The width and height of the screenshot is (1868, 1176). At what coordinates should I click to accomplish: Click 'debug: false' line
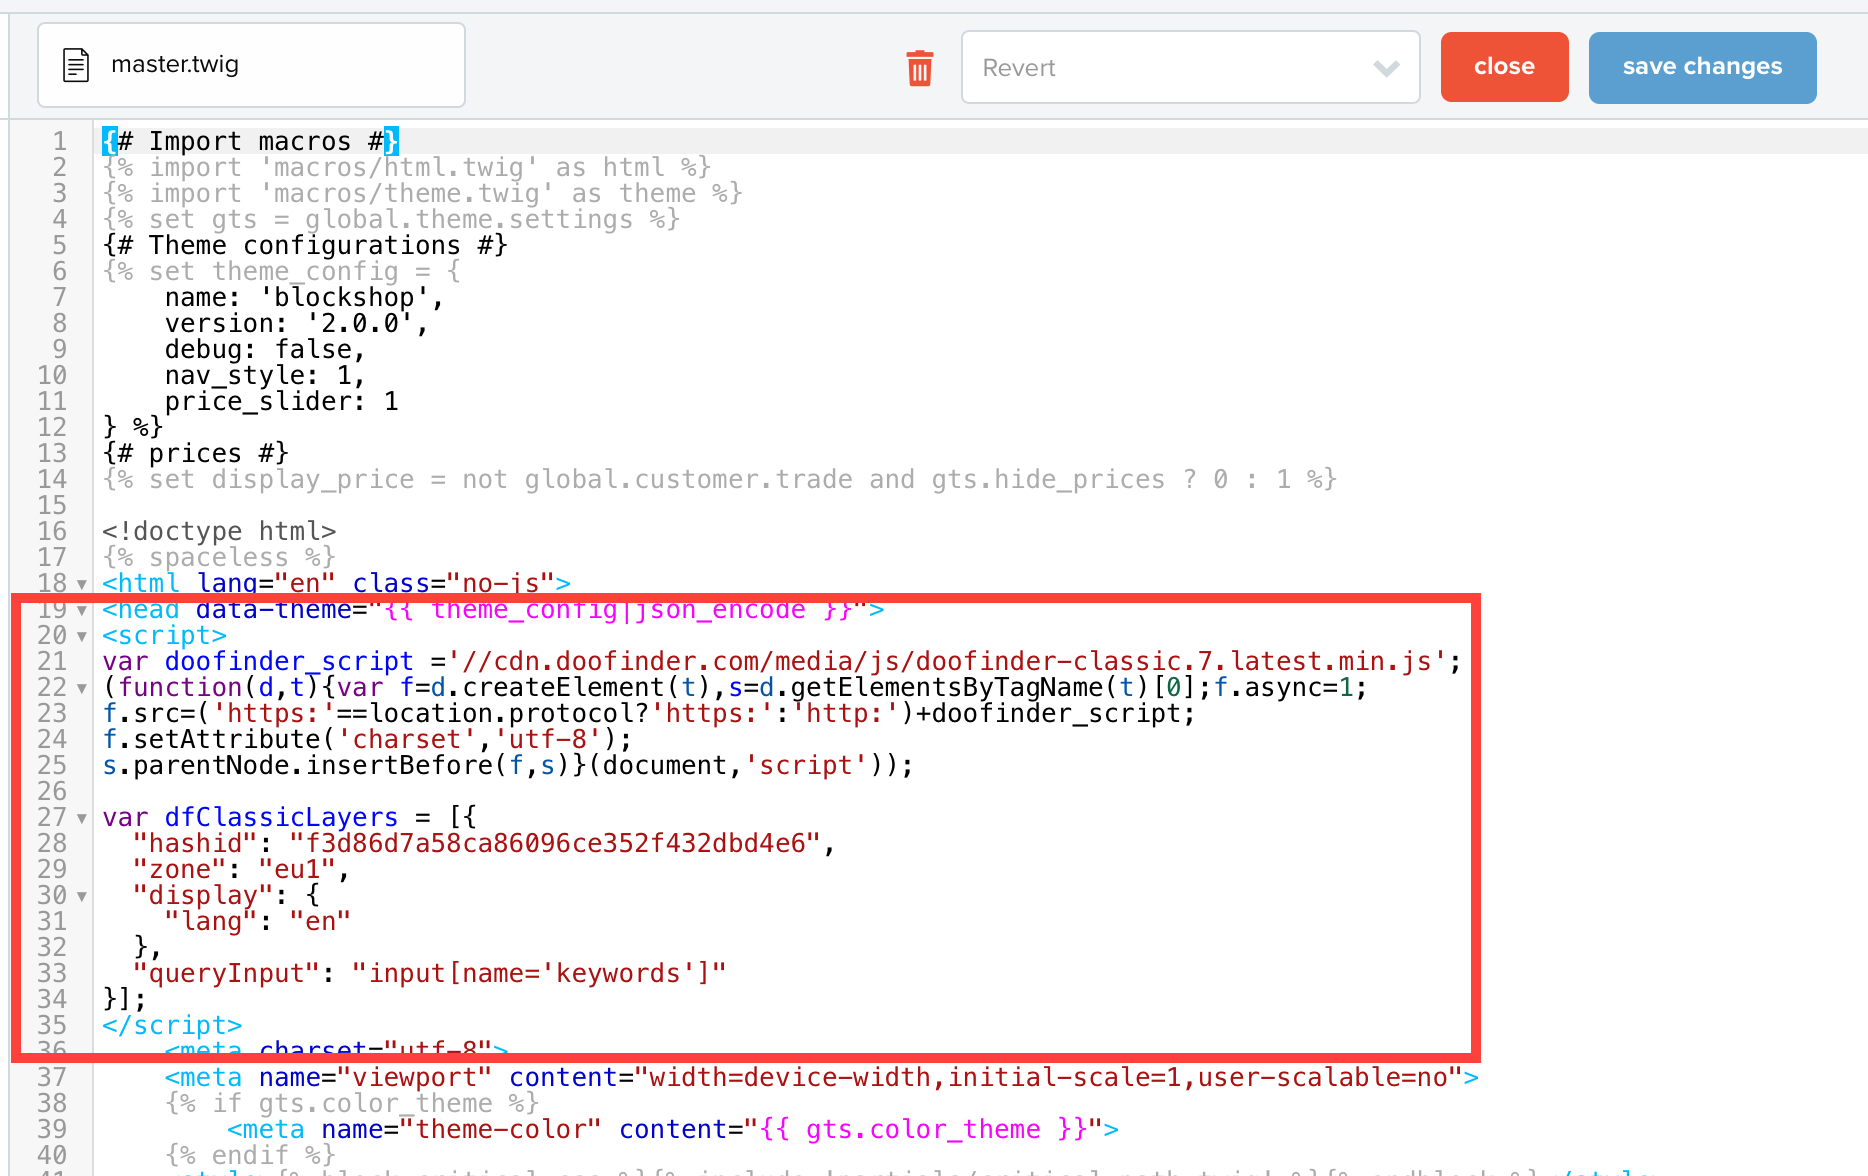click(265, 349)
